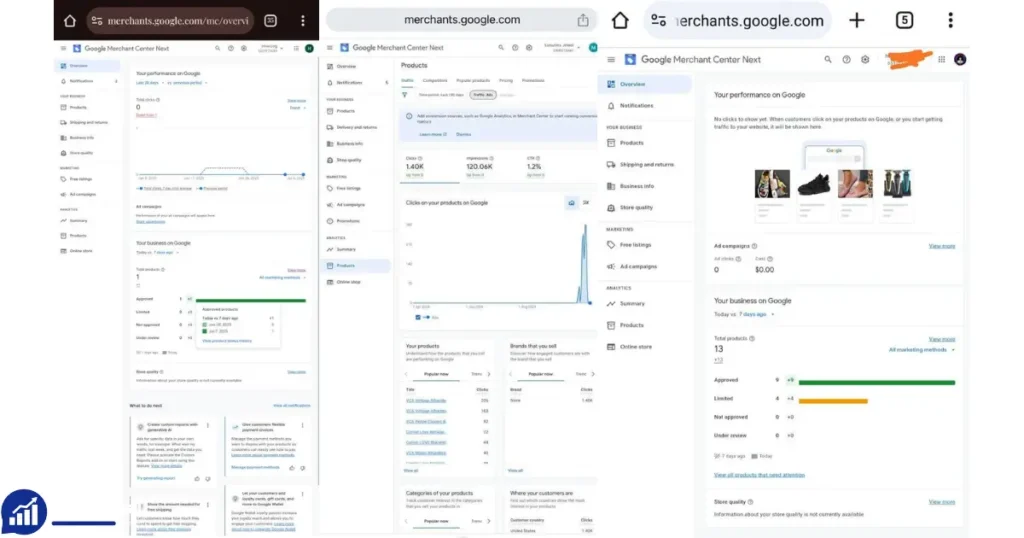The image size is (1024, 538).
Task: Open the tab switcher in the left dark browser
Action: tap(270, 21)
